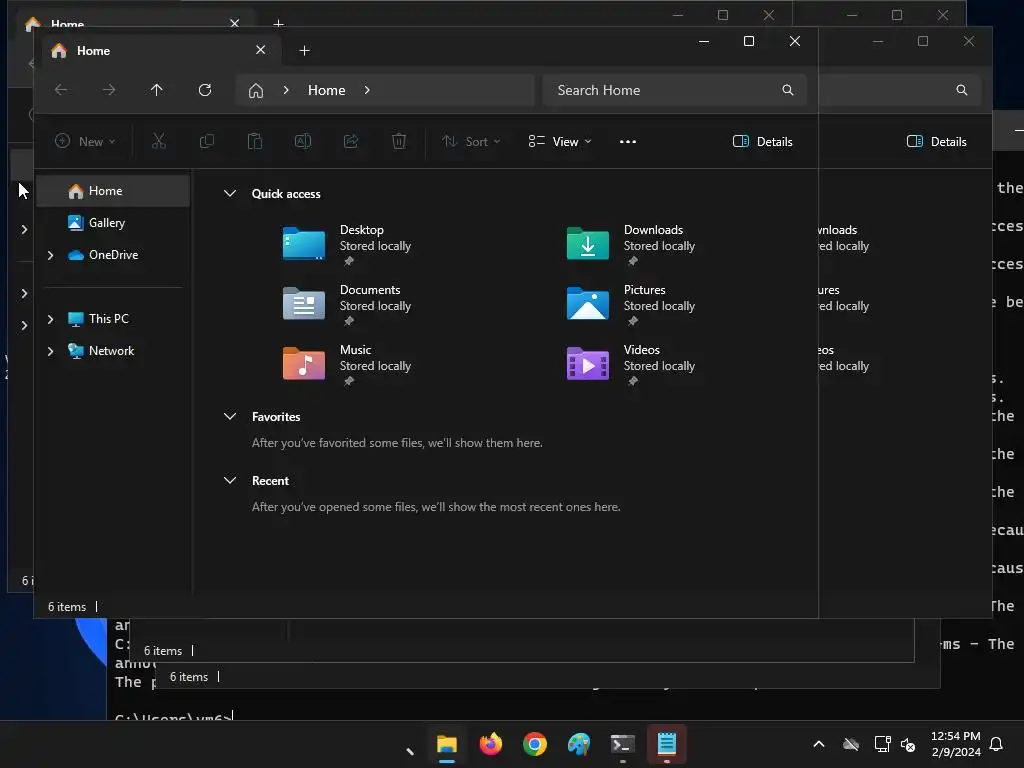The image size is (1024, 768).
Task: Open the View dropdown menu
Action: pyautogui.click(x=560, y=142)
